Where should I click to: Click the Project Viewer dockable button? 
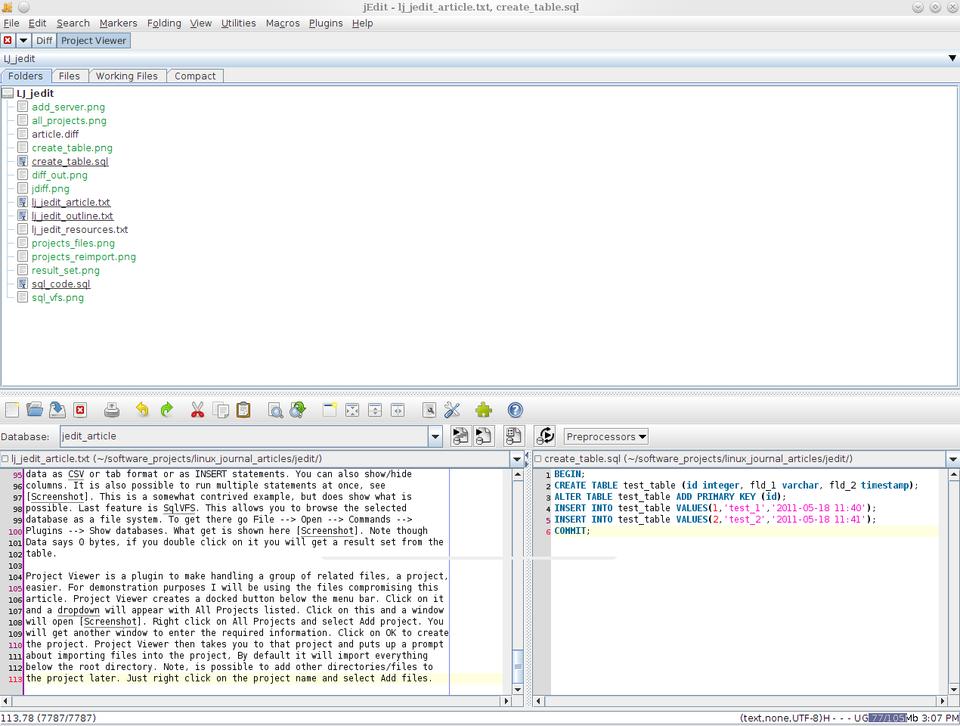click(x=94, y=41)
